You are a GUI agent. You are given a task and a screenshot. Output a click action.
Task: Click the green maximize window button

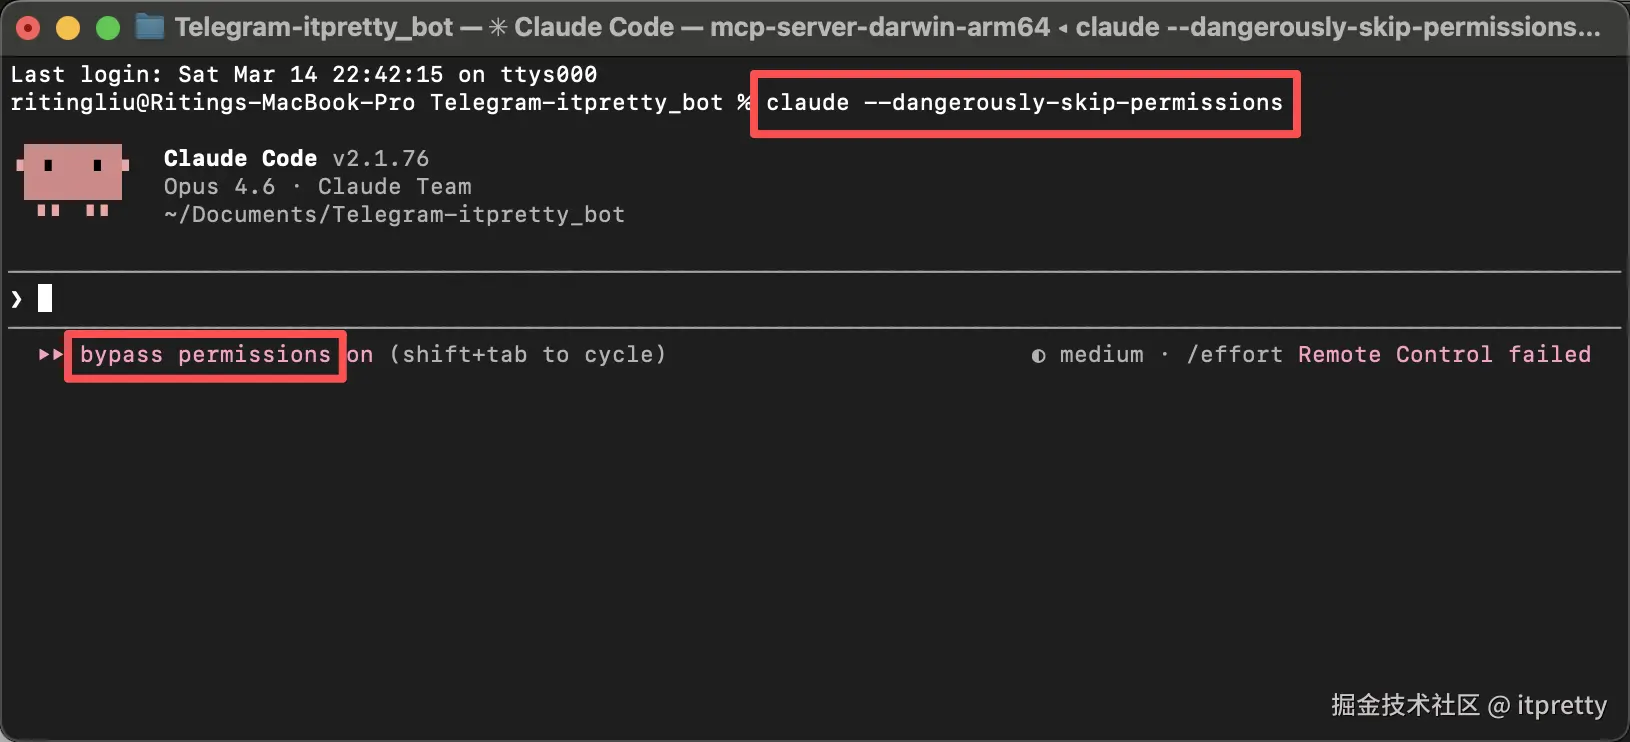pyautogui.click(x=107, y=27)
